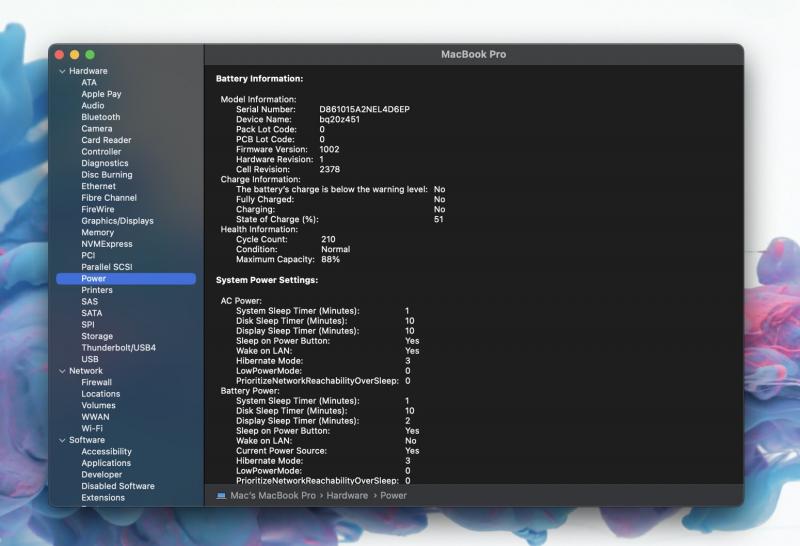The image size is (800, 546).
Task: Open Fibre Channel in the sidebar
Action: pos(109,197)
